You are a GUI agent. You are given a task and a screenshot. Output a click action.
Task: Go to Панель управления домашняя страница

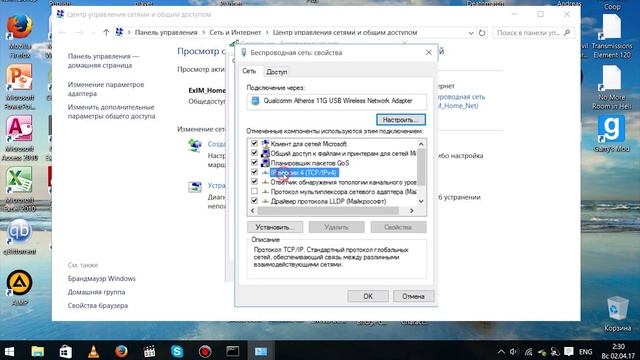click(103, 60)
